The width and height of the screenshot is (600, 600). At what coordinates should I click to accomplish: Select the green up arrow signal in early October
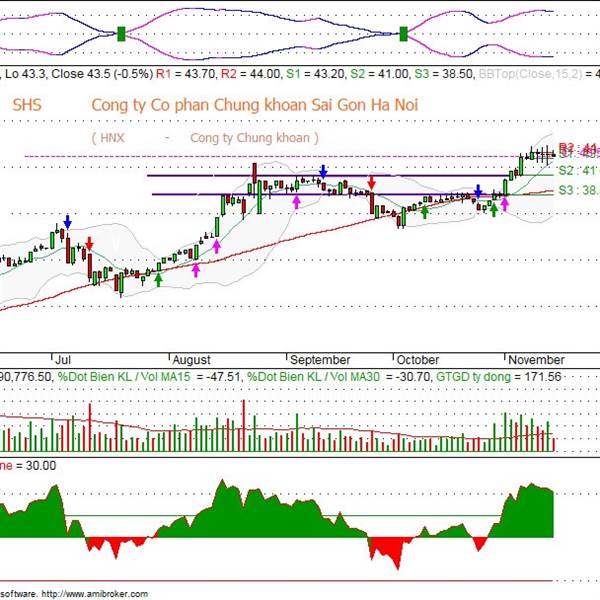424,212
